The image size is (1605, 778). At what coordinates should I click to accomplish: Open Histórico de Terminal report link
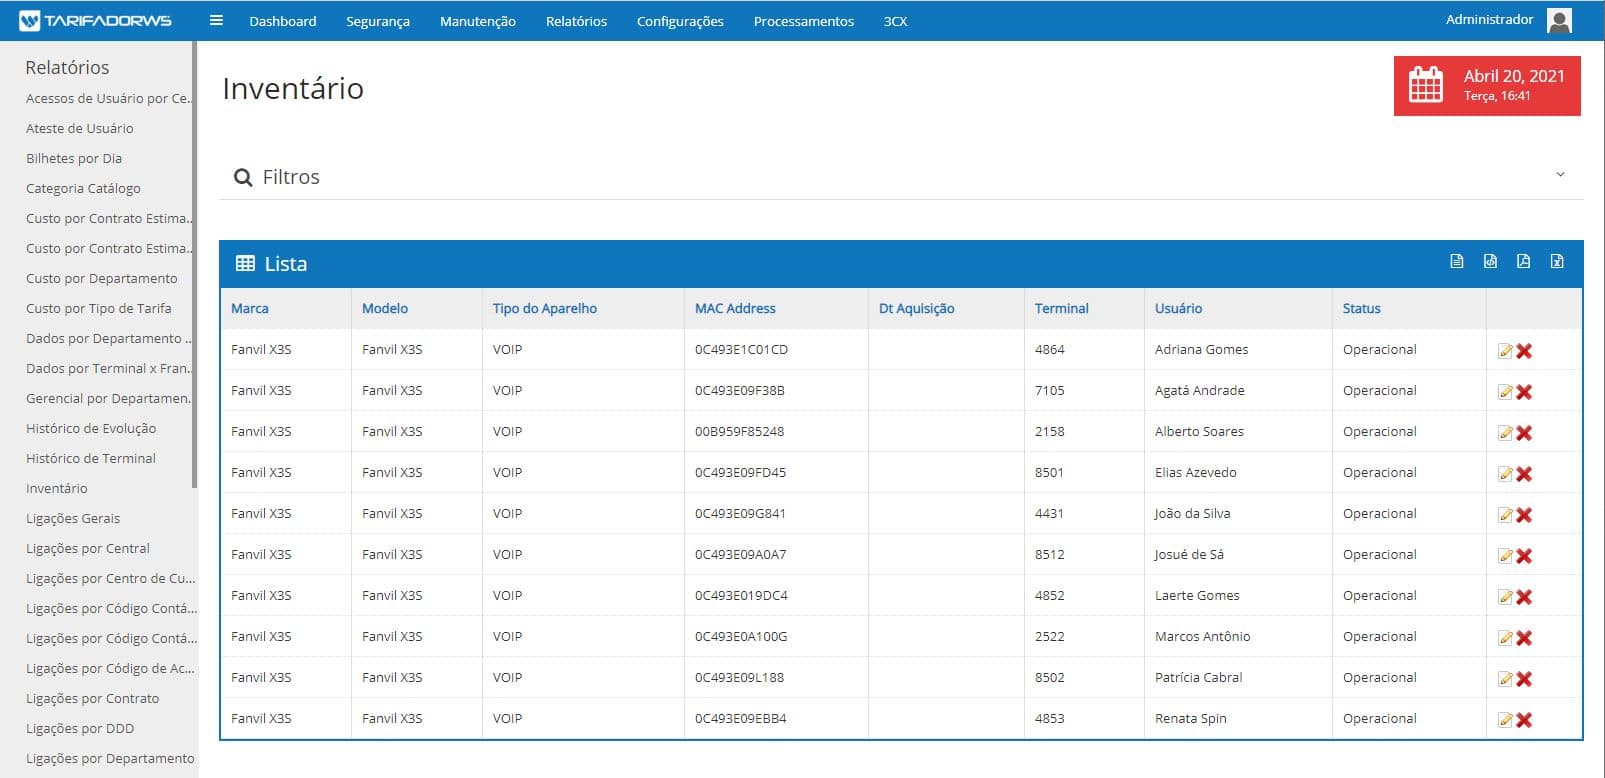click(91, 458)
